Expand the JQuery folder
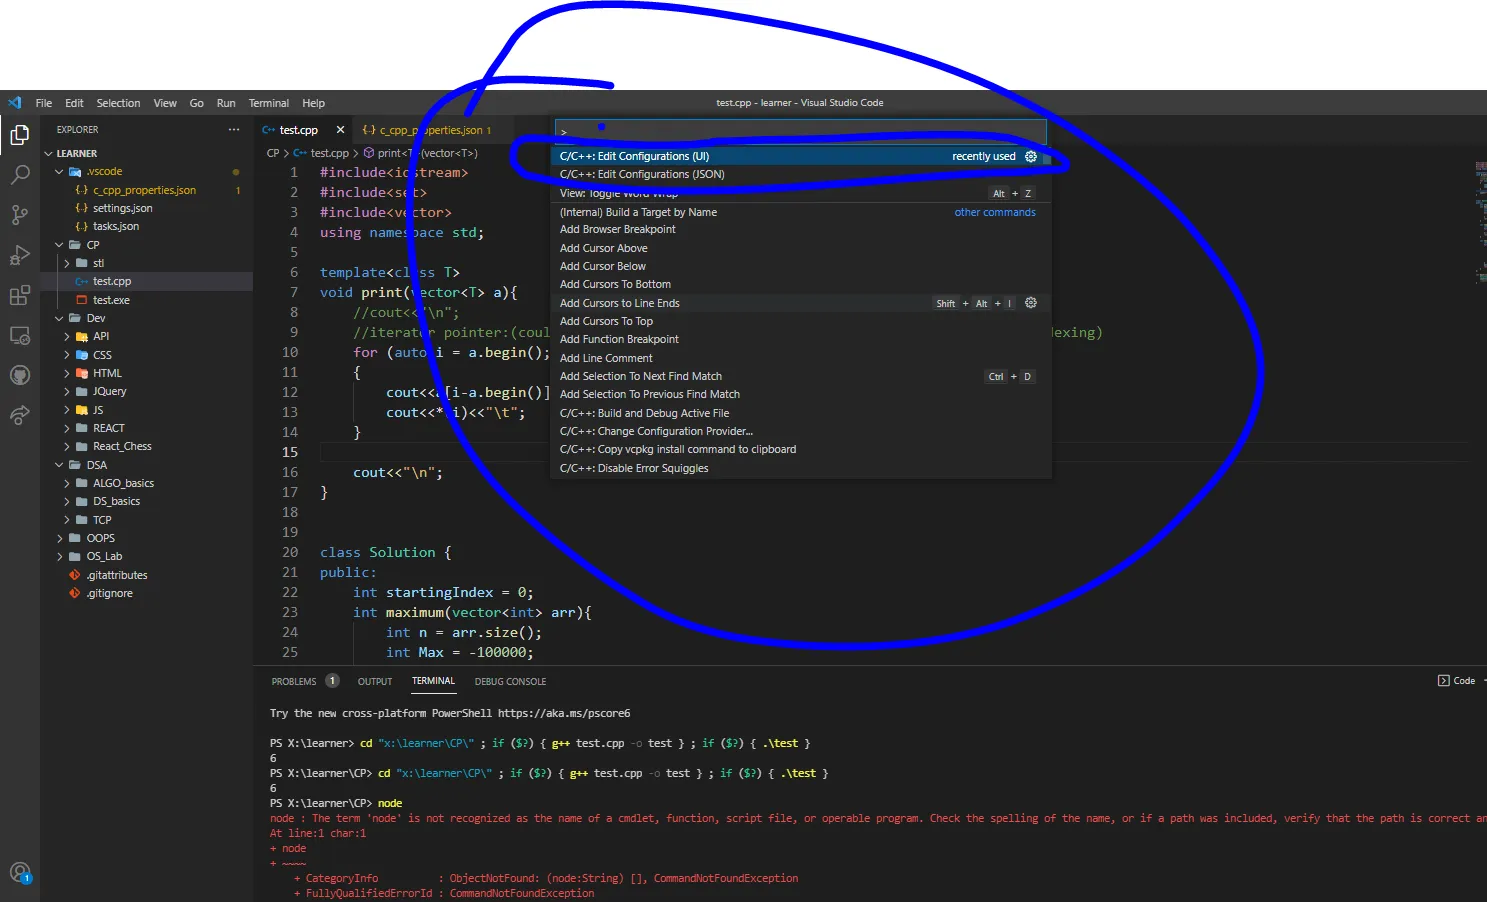Viewport: 1487px width, 902px height. click(x=146, y=391)
